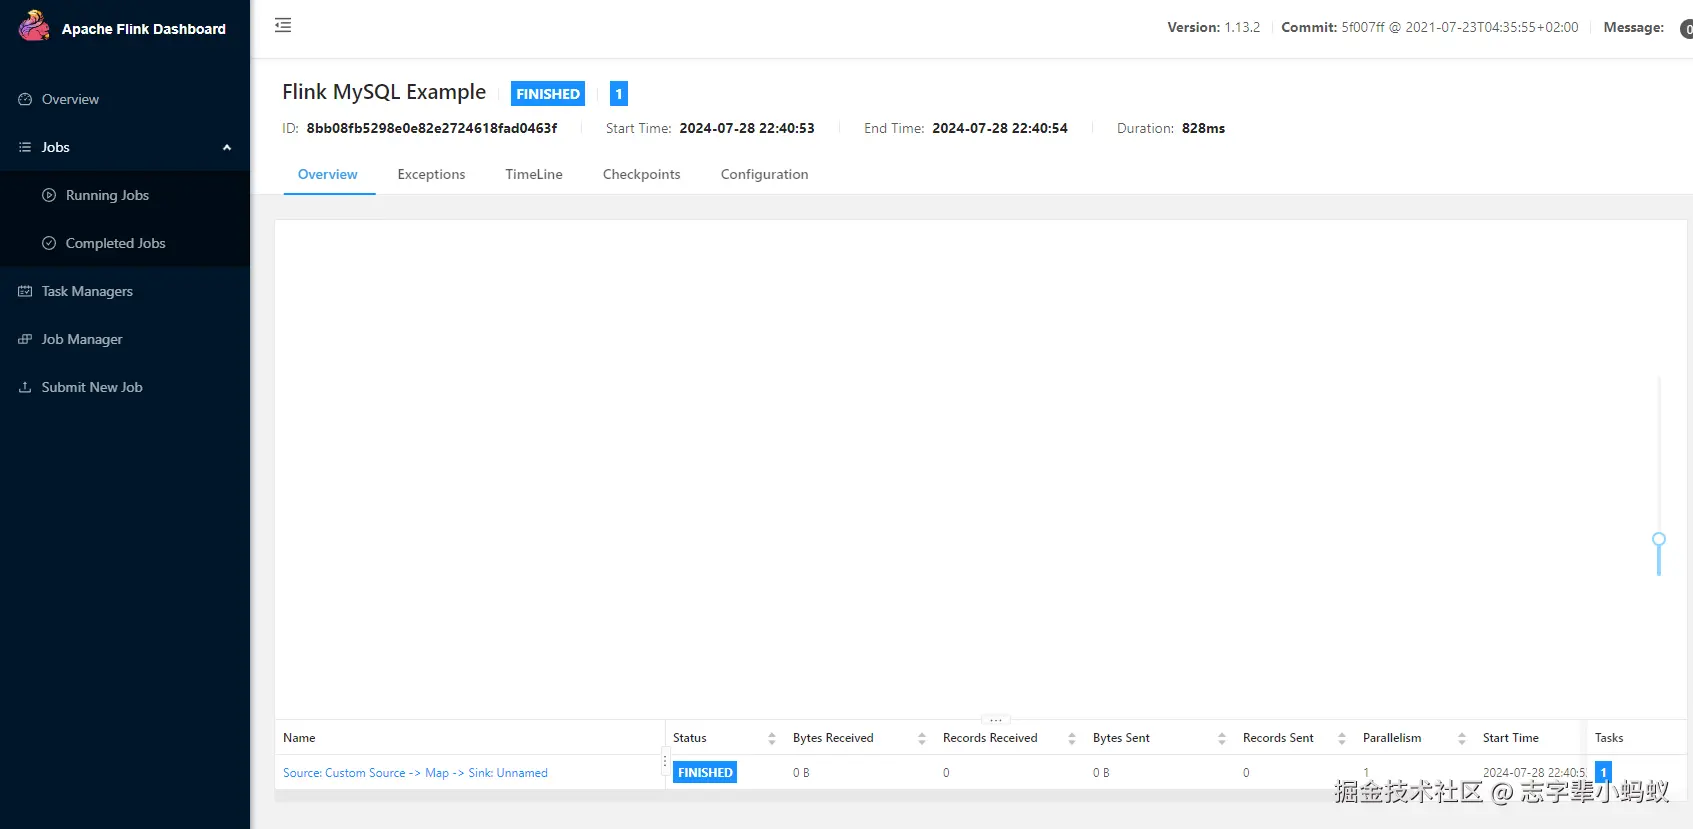Viewport: 1693px width, 829px height.
Task: Click the Name column header
Action: 299,738
